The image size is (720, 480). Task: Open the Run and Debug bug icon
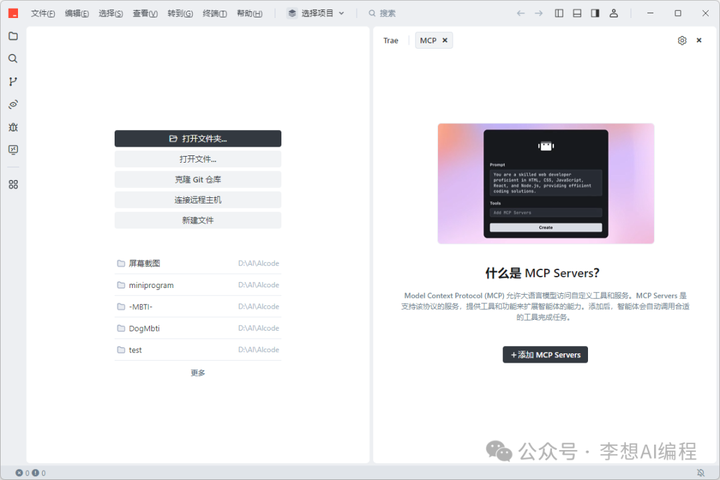coord(13,127)
